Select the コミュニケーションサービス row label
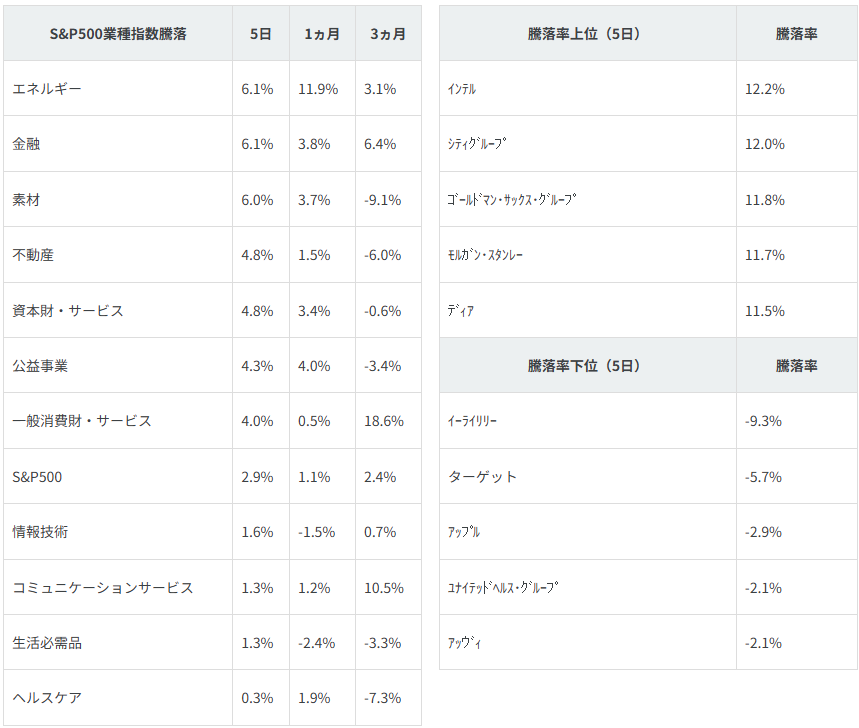The width and height of the screenshot is (859, 728). (x=103, y=588)
